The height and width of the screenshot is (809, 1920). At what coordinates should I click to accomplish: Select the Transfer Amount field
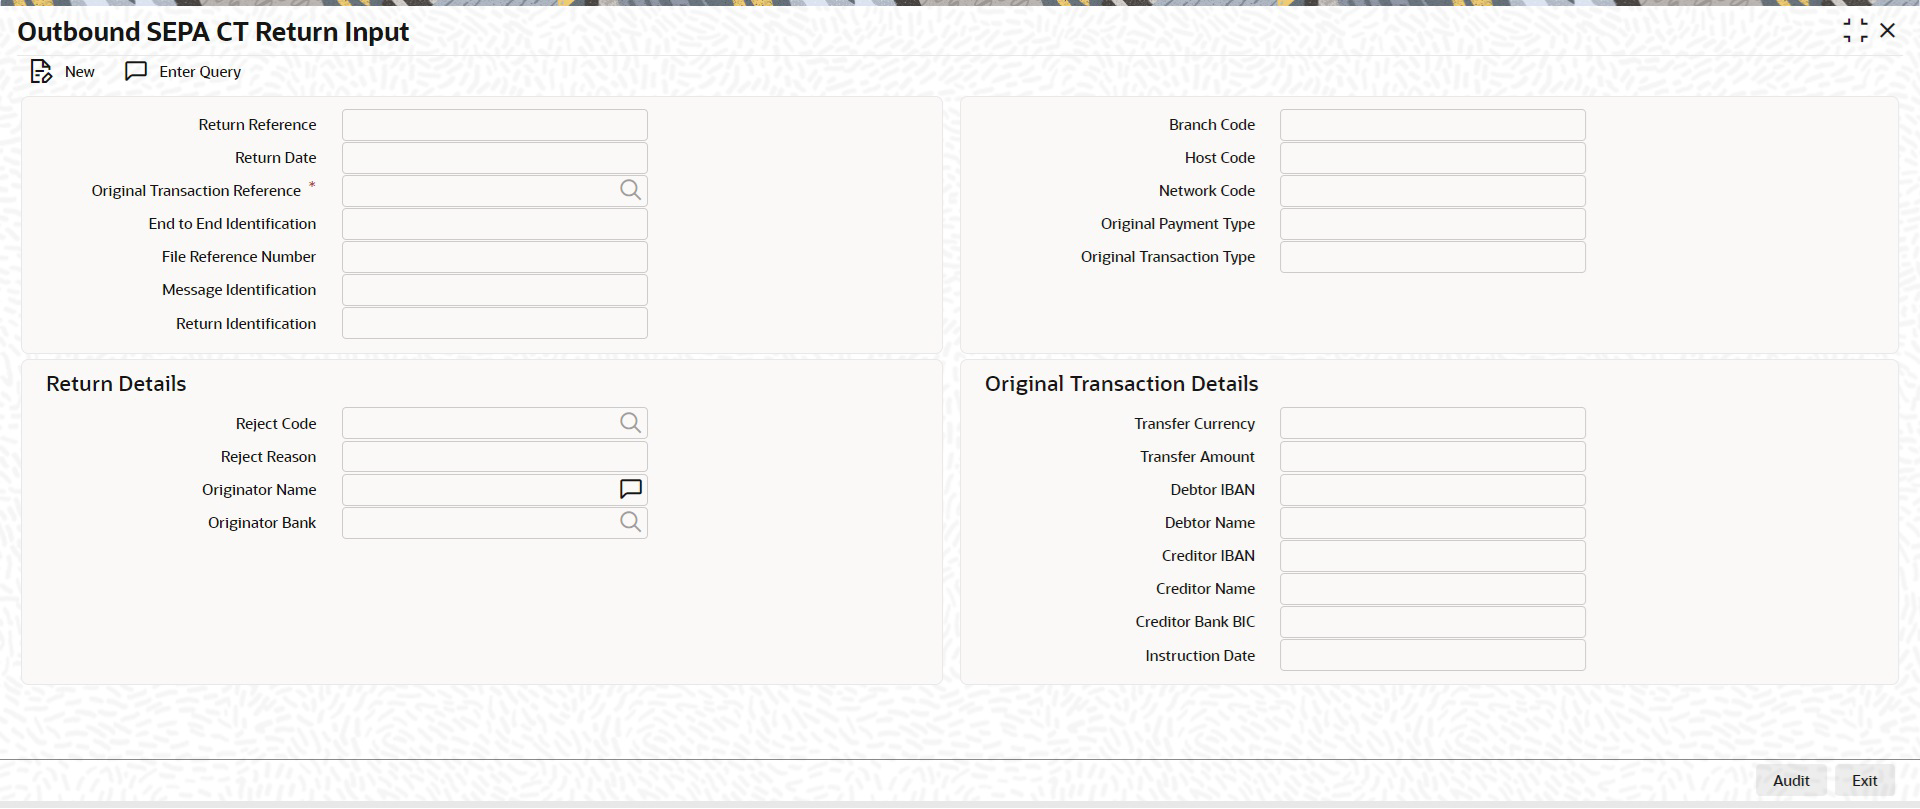[x=1433, y=457]
